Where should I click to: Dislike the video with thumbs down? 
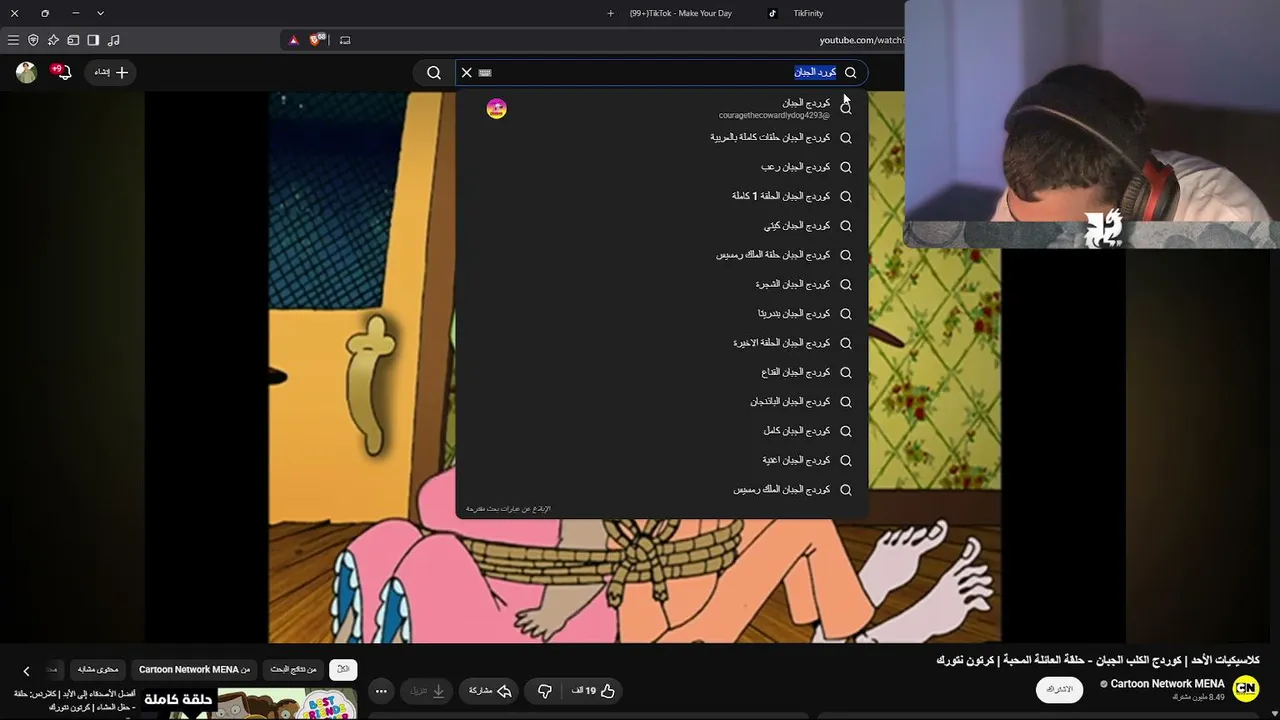(545, 691)
